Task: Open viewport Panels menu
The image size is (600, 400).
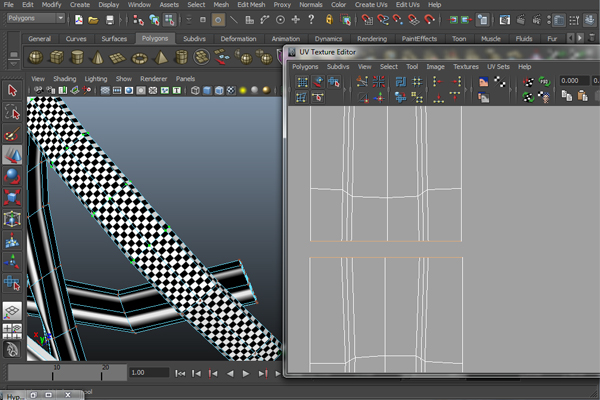Action: click(185, 78)
